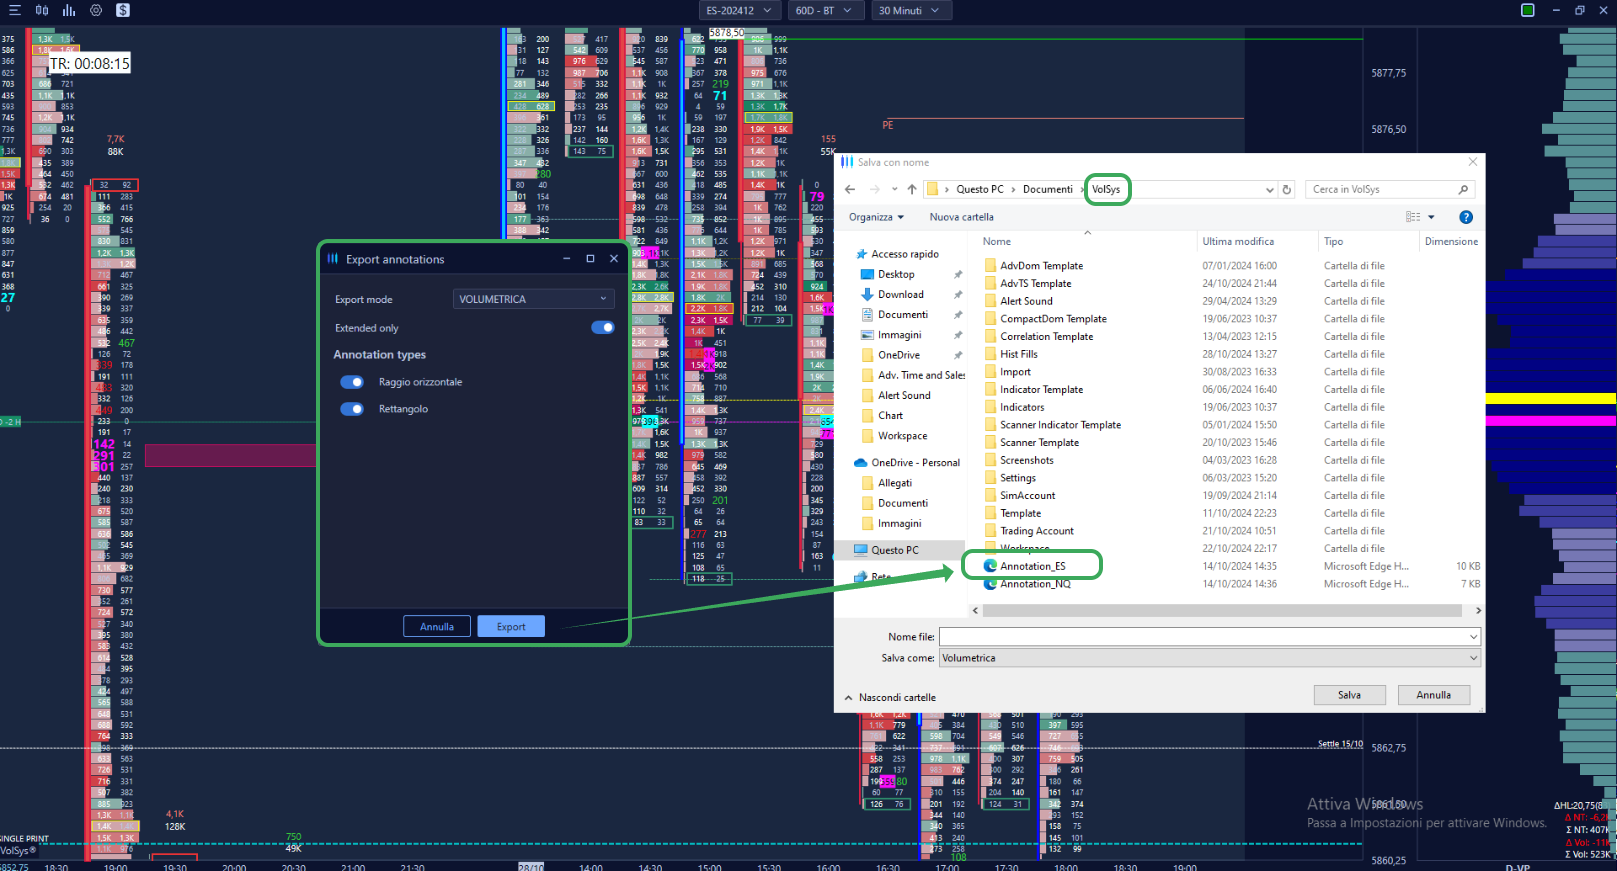Image resolution: width=1617 pixels, height=871 pixels.
Task: Open the Organizza menu
Action: point(876,217)
